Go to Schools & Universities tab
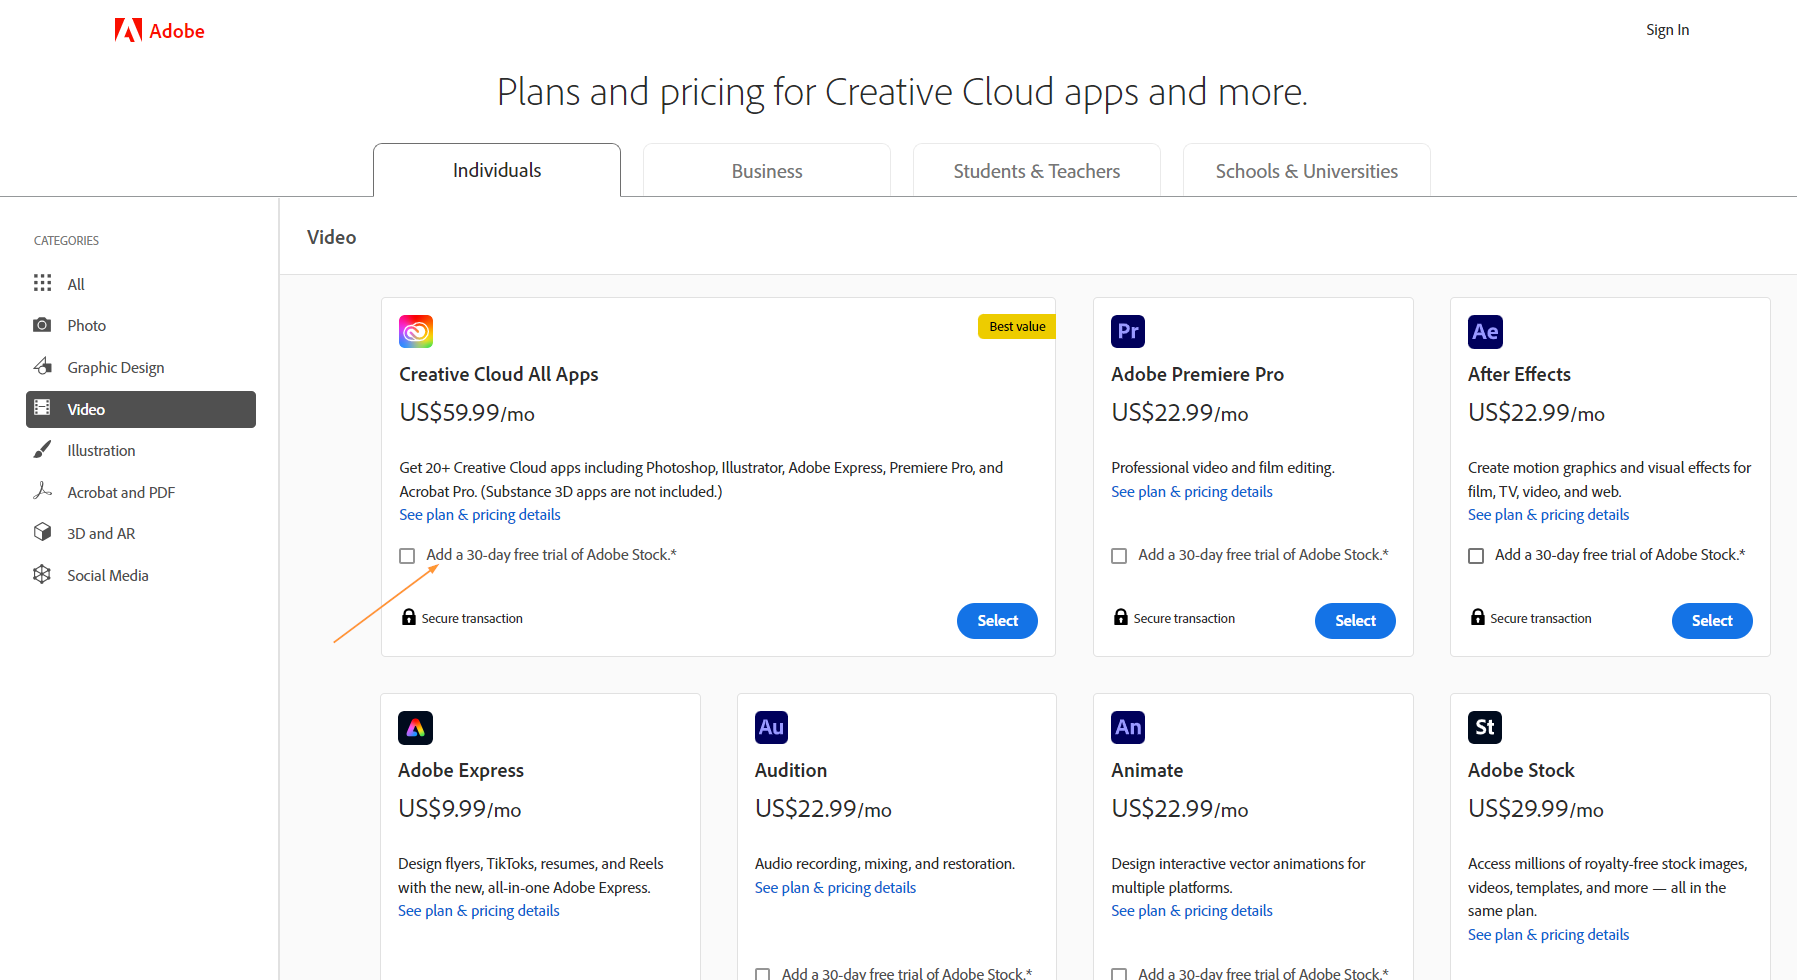1797x980 pixels. click(1306, 171)
